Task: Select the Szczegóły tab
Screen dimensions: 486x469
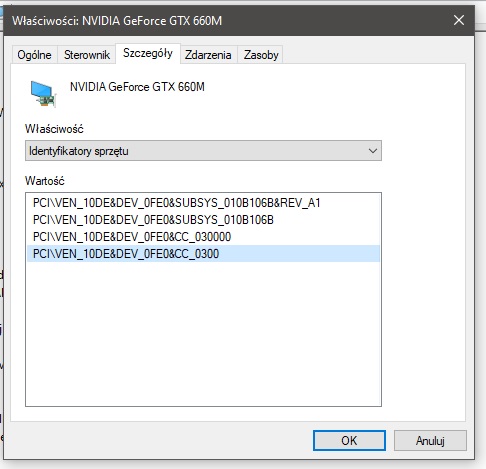Action: [148, 53]
